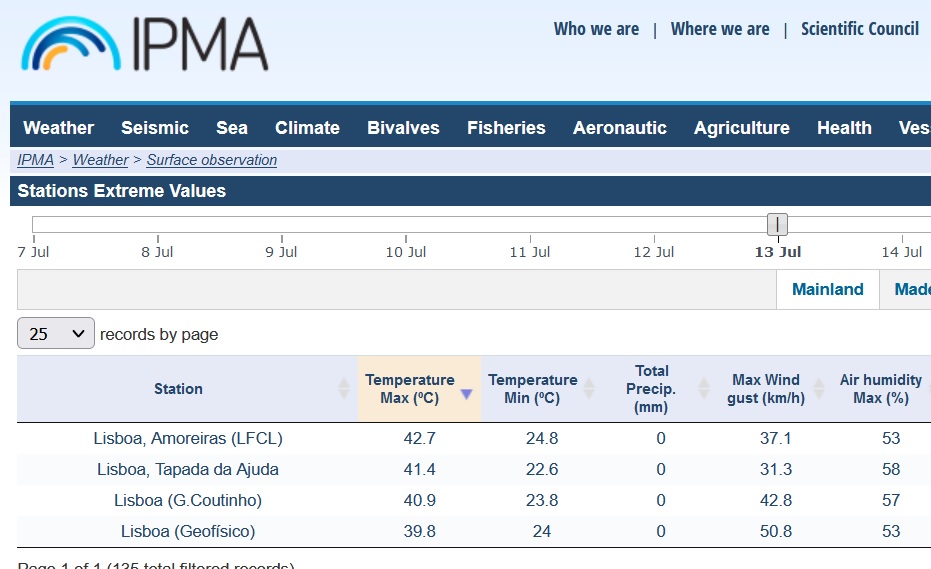Select 11 Jul on the timeline
Viewport: 931px width, 569px height.
530,252
